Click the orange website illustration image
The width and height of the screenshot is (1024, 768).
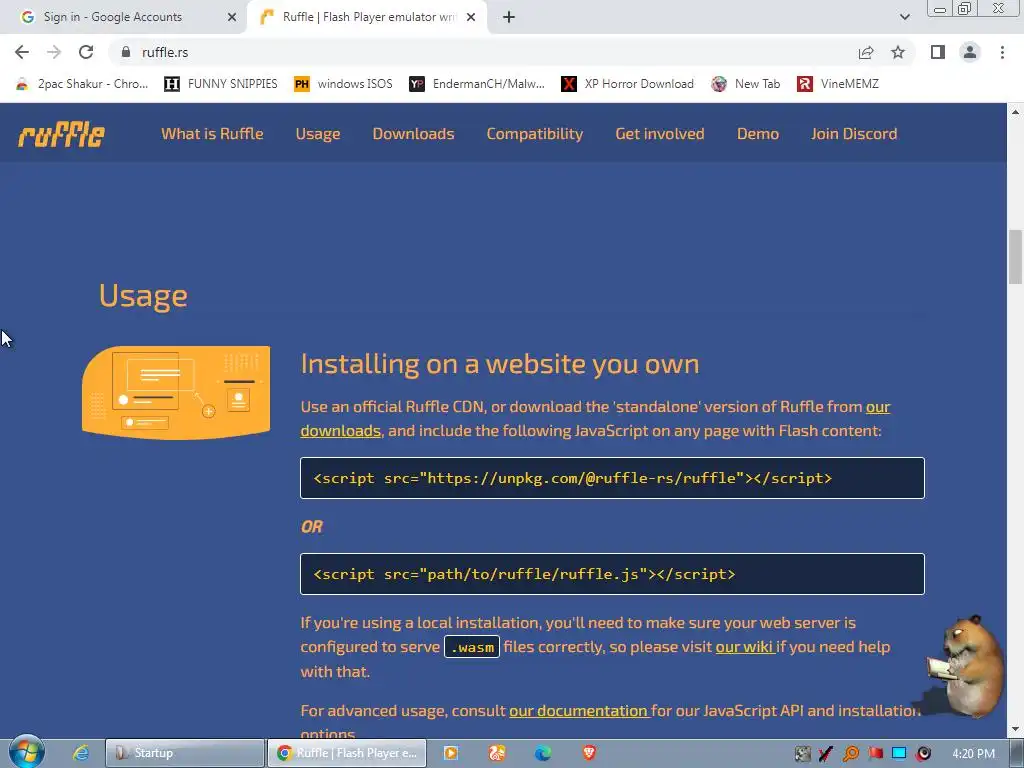(x=176, y=392)
